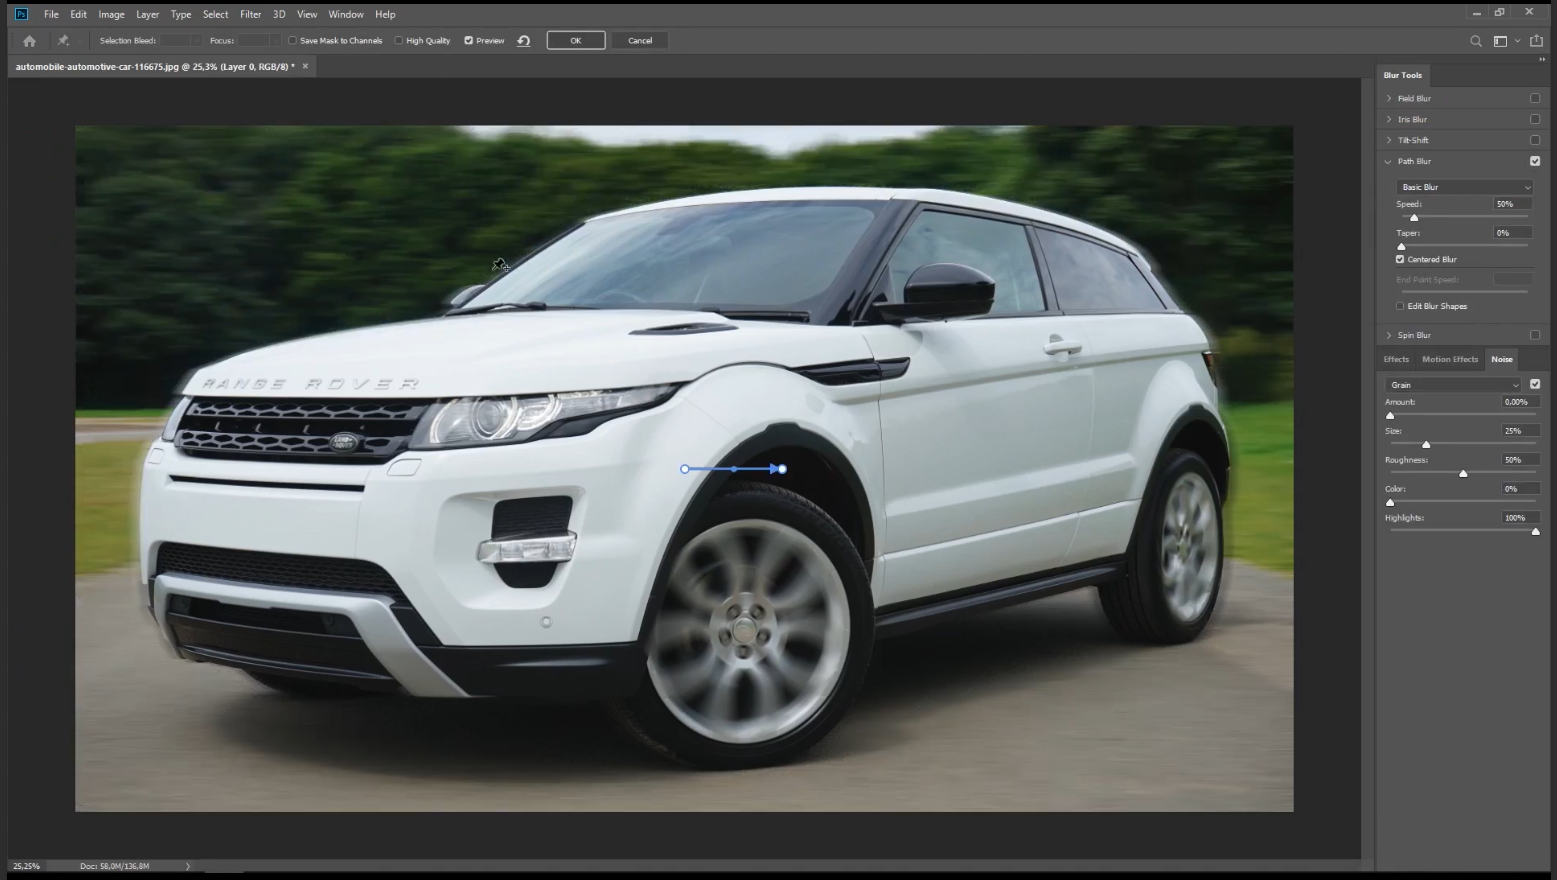Click the path blur start point handle

pos(684,469)
